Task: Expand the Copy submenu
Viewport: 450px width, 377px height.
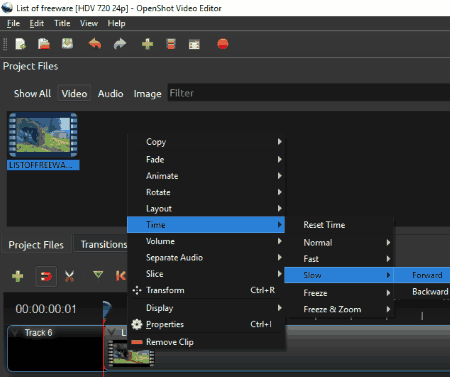Action: 206,142
